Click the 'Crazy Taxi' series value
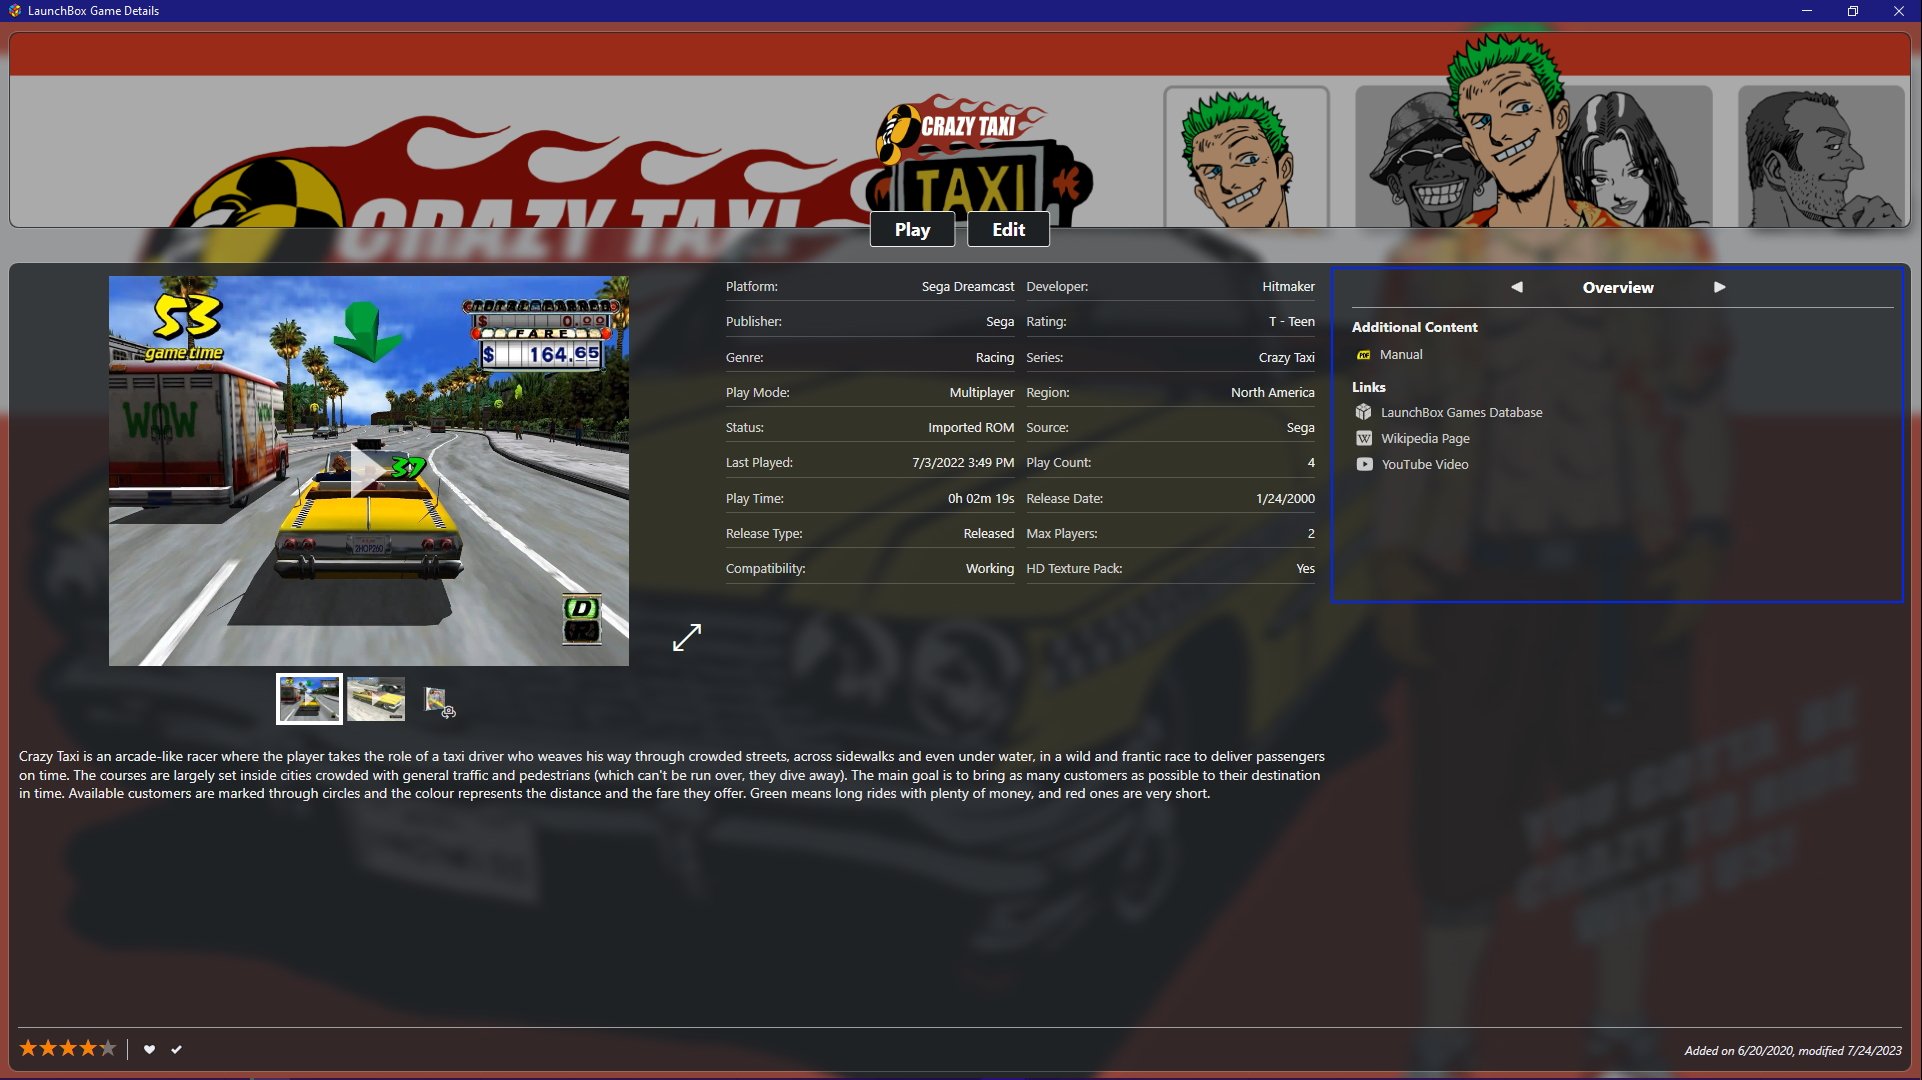The height and width of the screenshot is (1080, 1922). tap(1286, 357)
